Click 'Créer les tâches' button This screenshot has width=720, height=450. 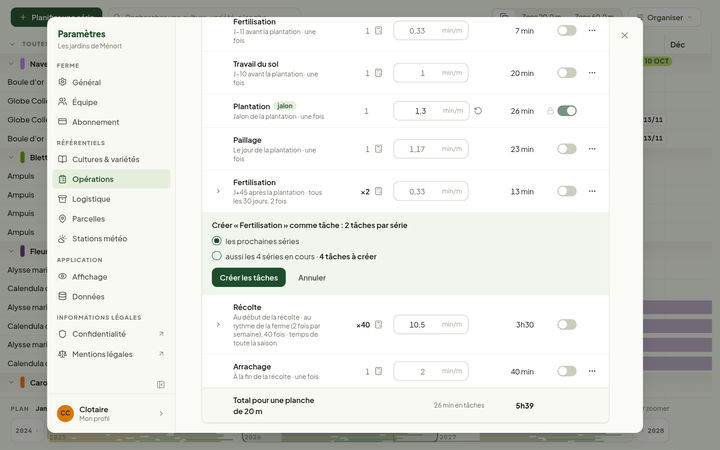(248, 277)
